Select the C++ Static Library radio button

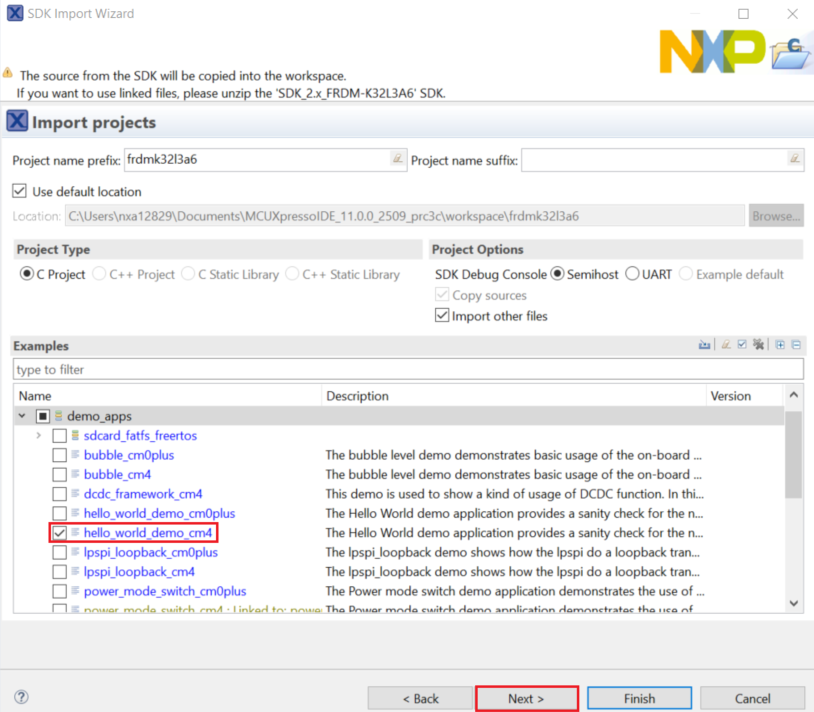pyautogui.click(x=292, y=273)
